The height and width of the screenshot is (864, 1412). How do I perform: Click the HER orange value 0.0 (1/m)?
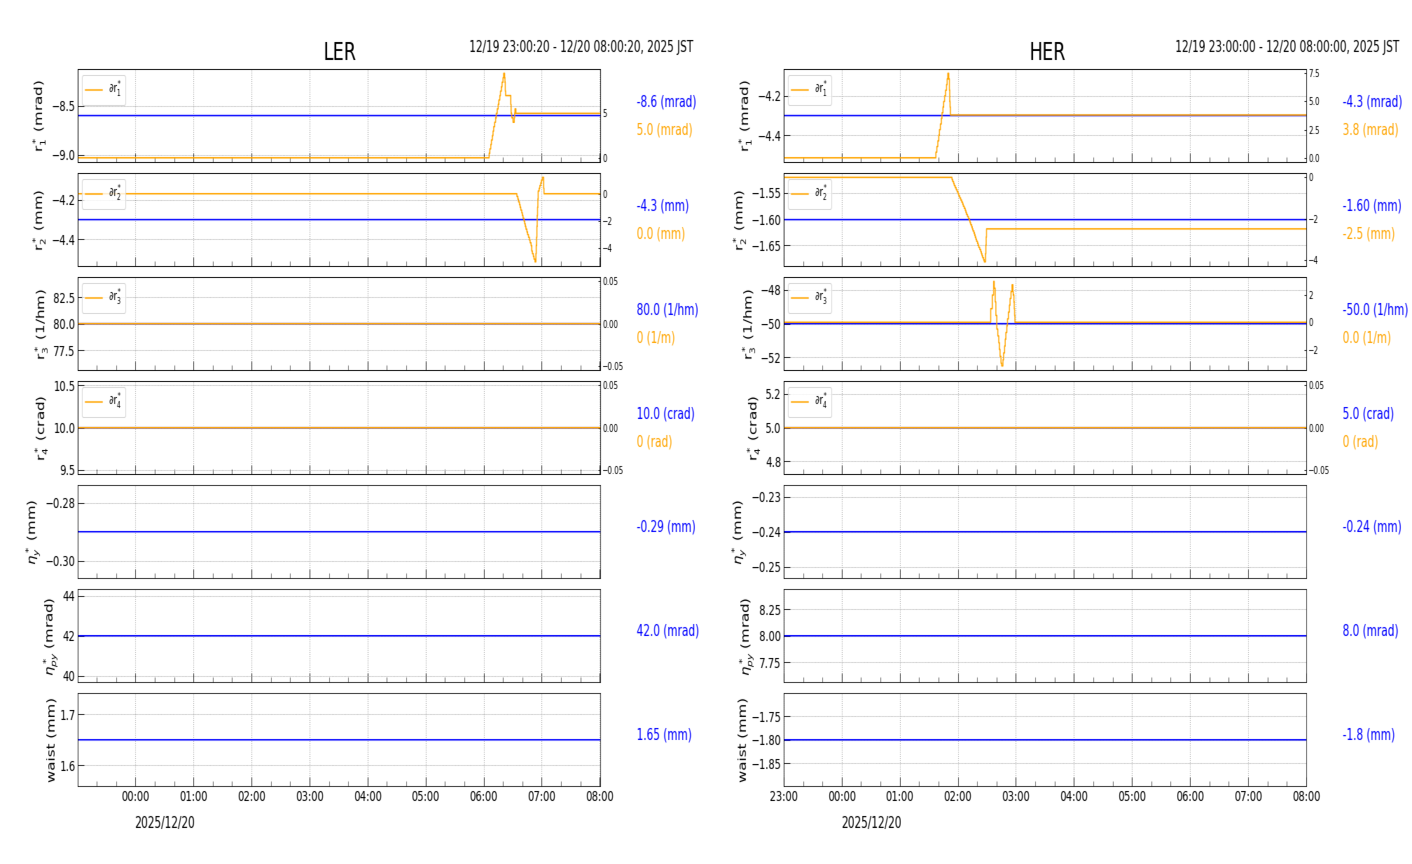pos(1366,338)
